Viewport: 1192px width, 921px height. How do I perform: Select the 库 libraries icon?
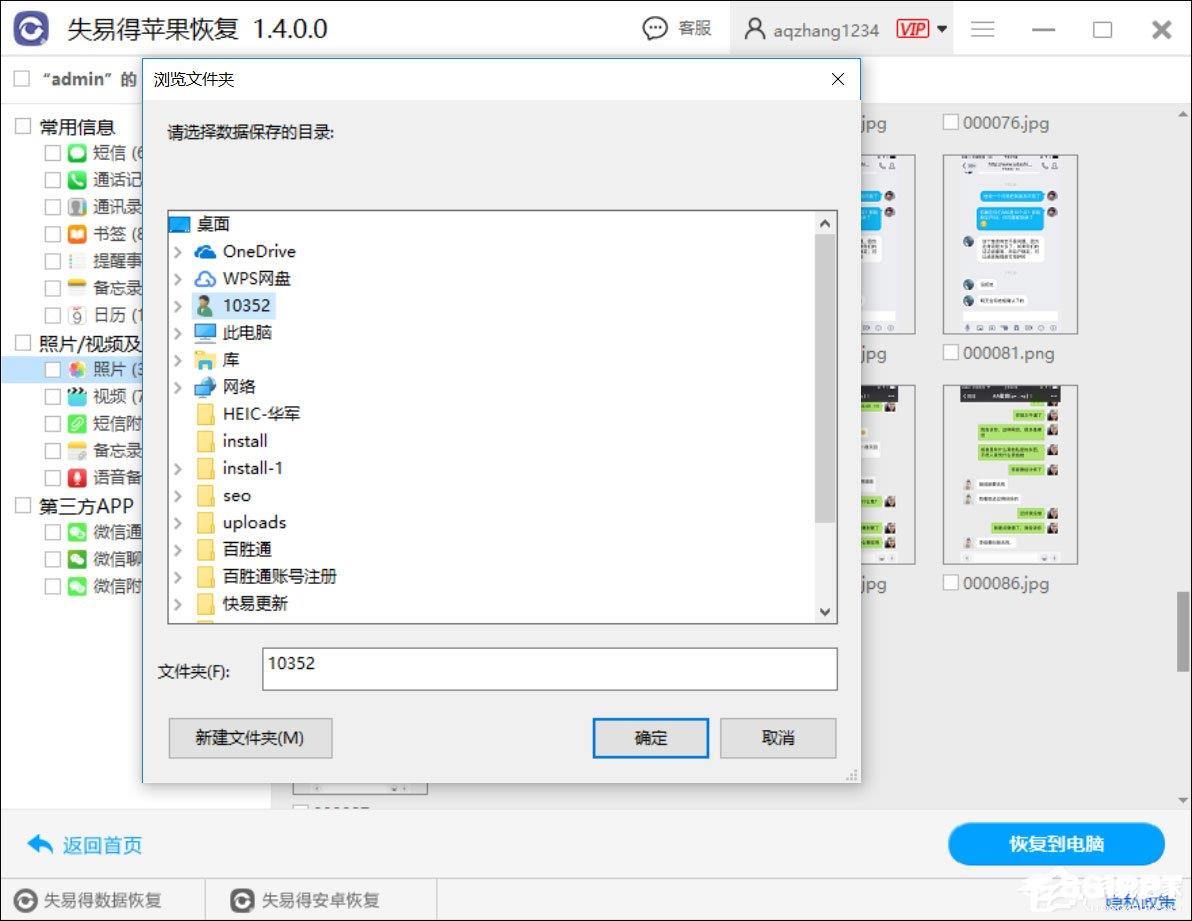(x=204, y=360)
